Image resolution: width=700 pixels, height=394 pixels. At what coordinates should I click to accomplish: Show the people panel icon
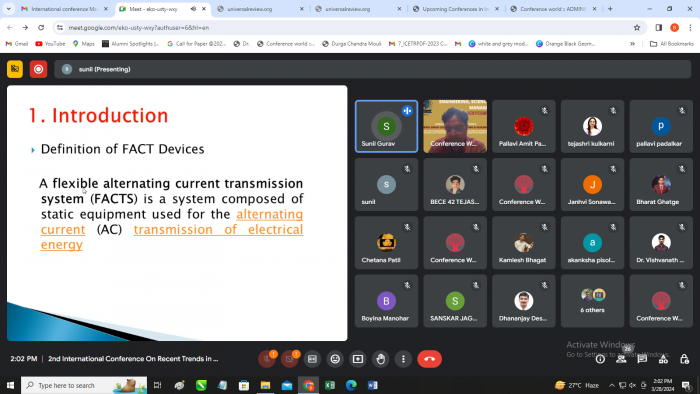pos(621,359)
